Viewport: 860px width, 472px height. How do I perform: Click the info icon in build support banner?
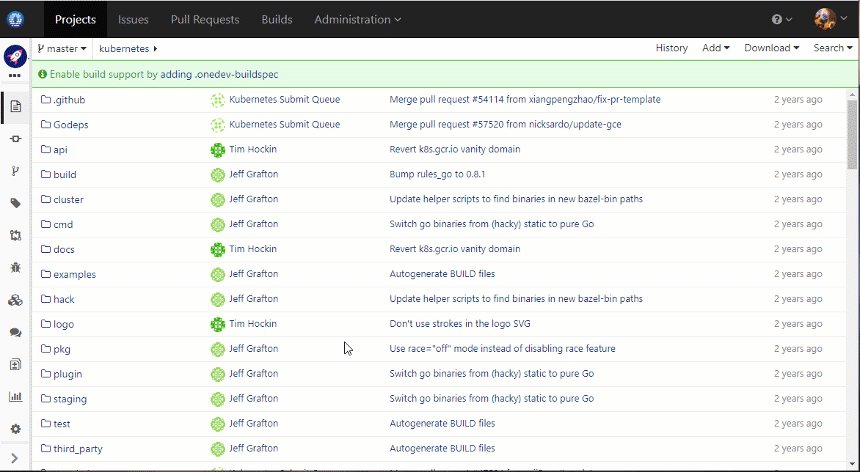[x=42, y=74]
